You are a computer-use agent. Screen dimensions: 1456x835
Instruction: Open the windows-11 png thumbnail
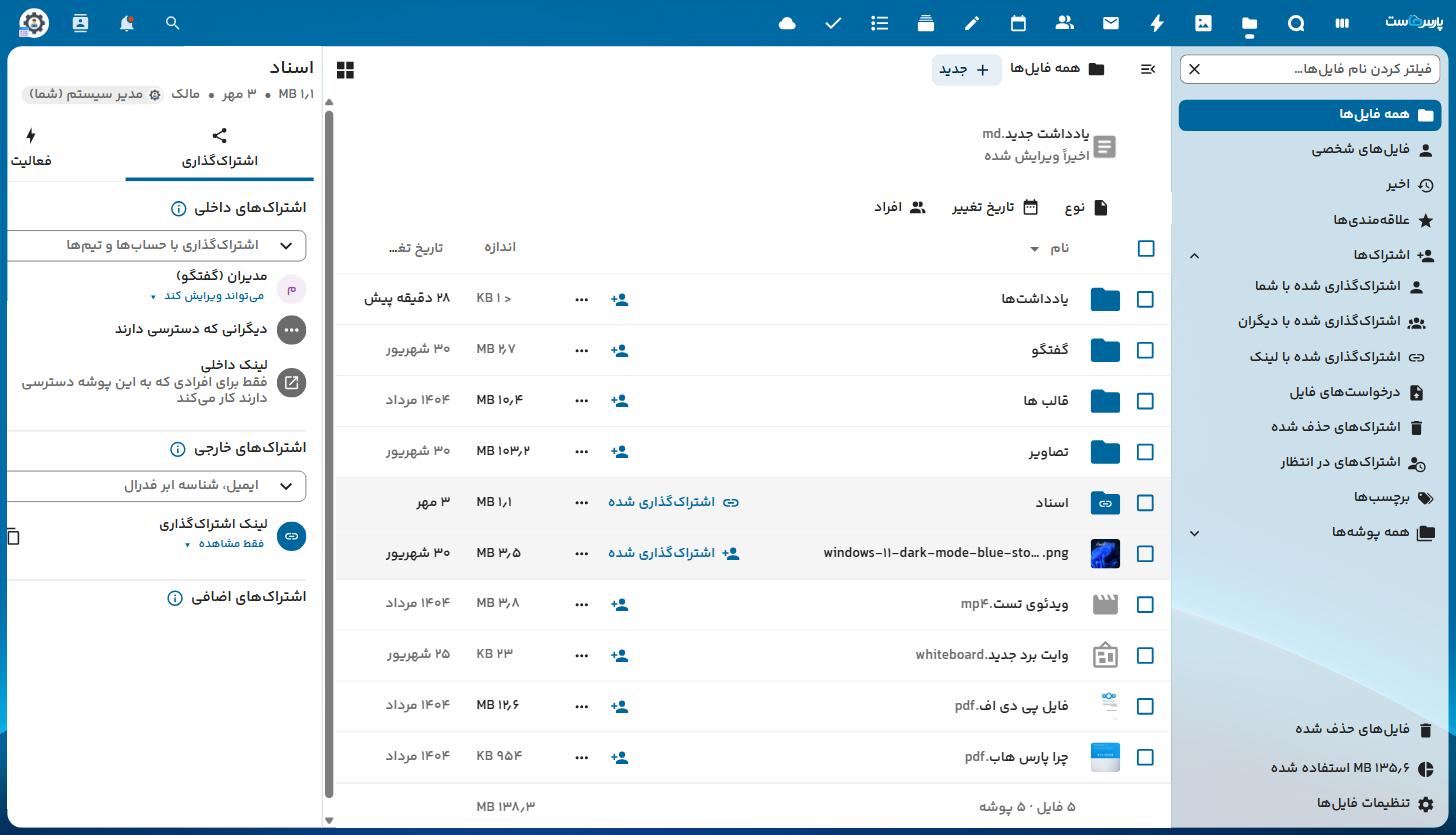coord(1105,553)
